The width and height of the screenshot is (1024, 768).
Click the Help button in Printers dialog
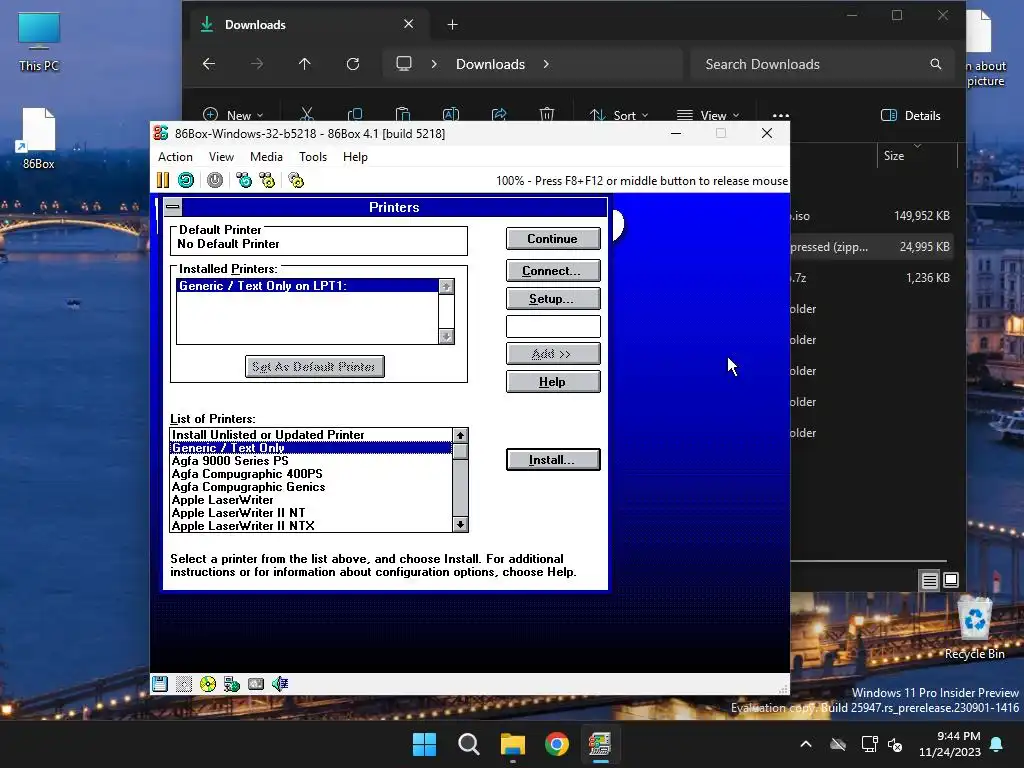pos(552,381)
